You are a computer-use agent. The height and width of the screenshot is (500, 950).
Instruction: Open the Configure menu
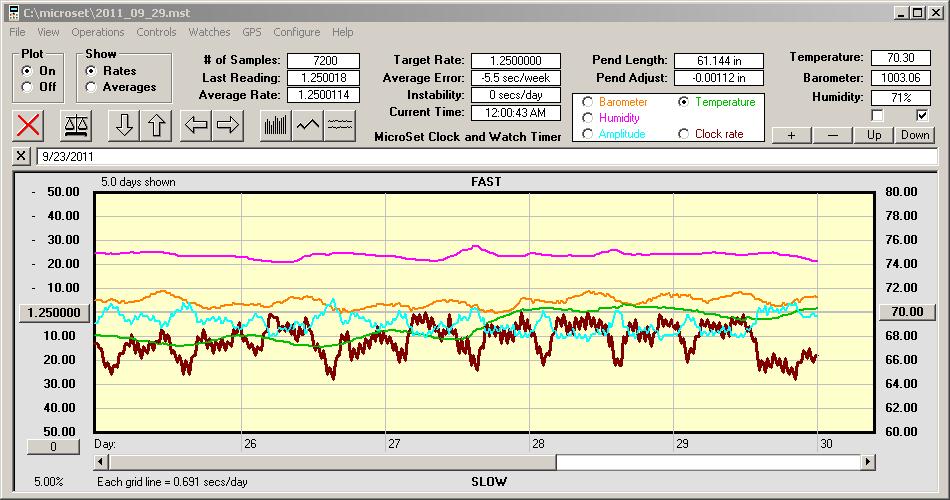297,32
